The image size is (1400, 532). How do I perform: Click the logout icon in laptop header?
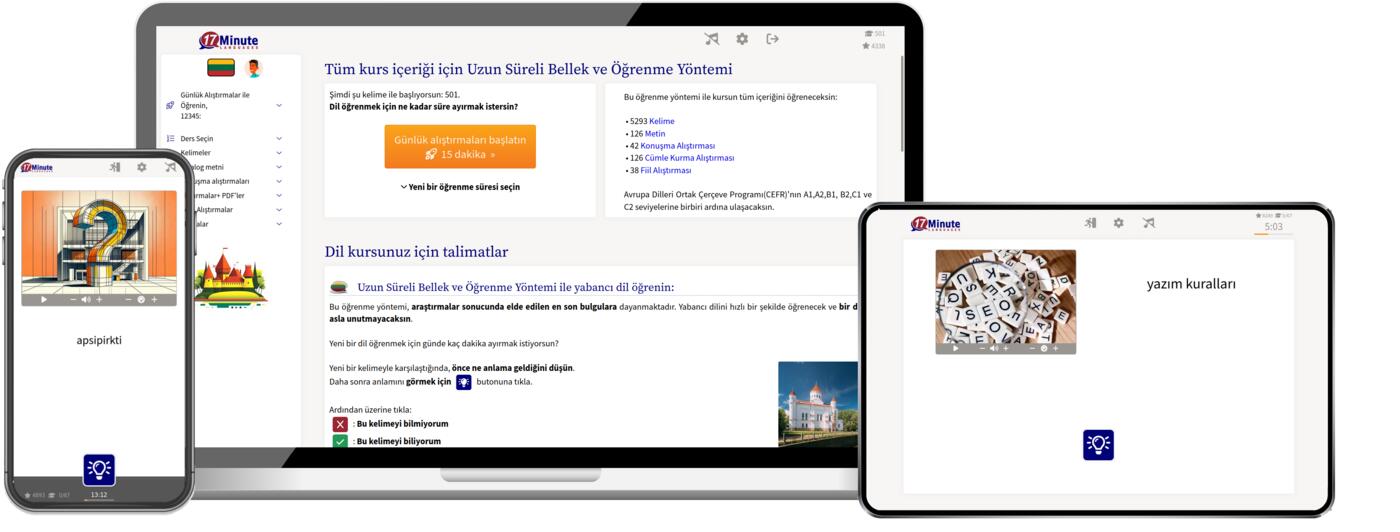[772, 39]
